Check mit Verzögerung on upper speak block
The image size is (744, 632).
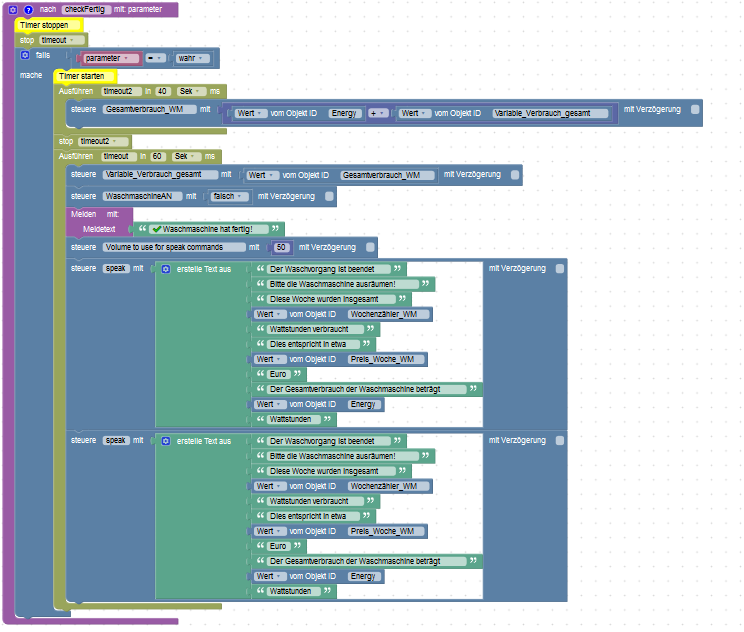tap(560, 269)
